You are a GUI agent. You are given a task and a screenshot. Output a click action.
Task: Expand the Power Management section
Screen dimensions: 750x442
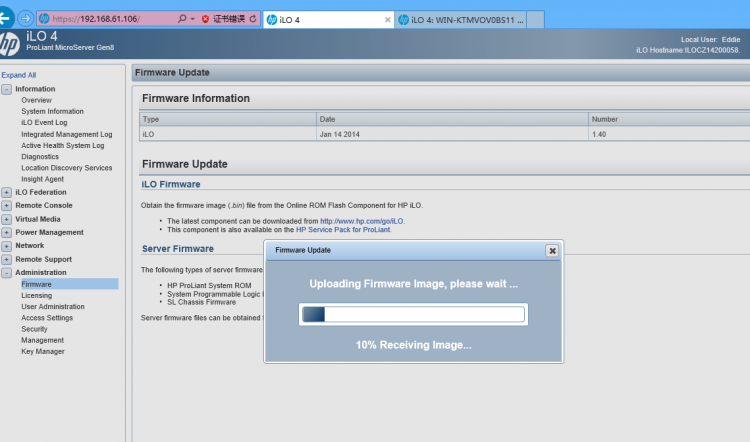pos(6,232)
